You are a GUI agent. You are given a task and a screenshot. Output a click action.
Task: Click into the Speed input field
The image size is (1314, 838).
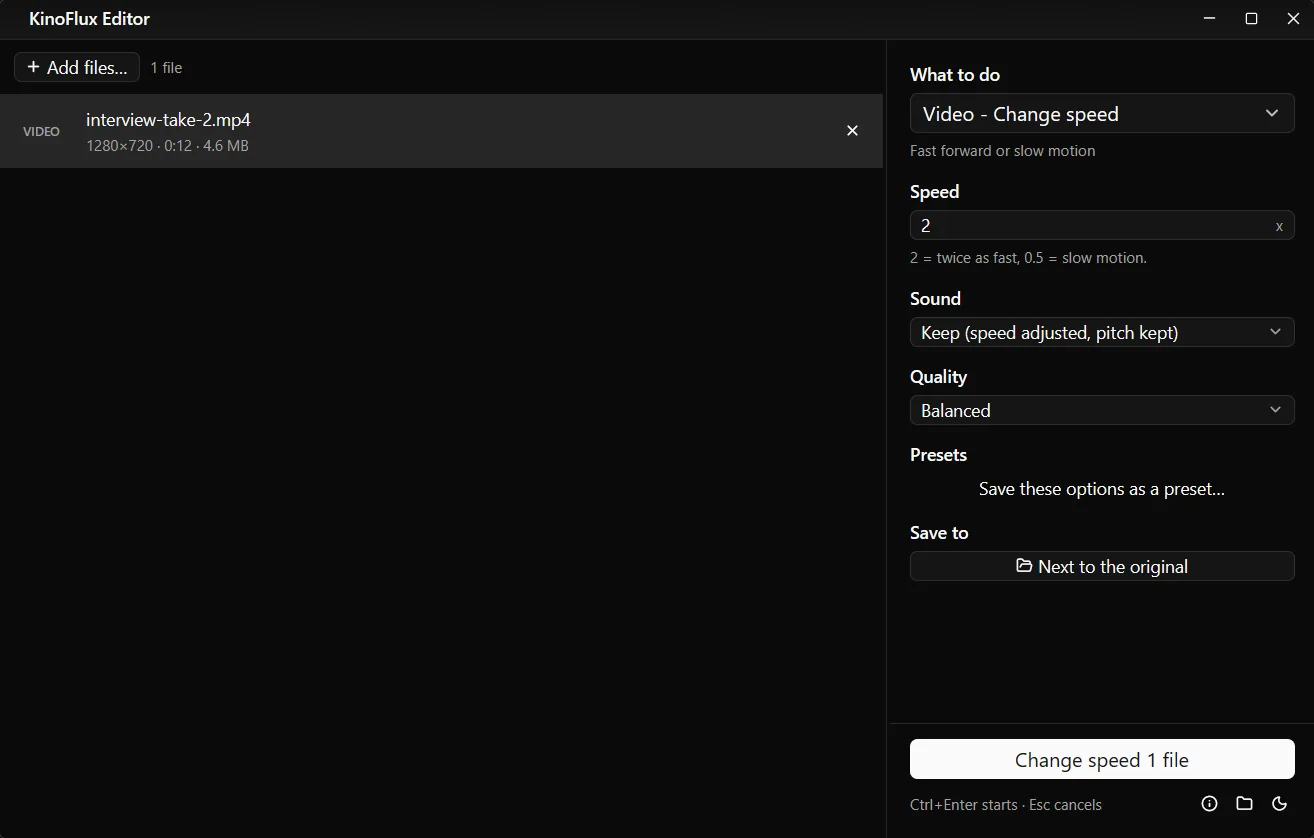1102,226
